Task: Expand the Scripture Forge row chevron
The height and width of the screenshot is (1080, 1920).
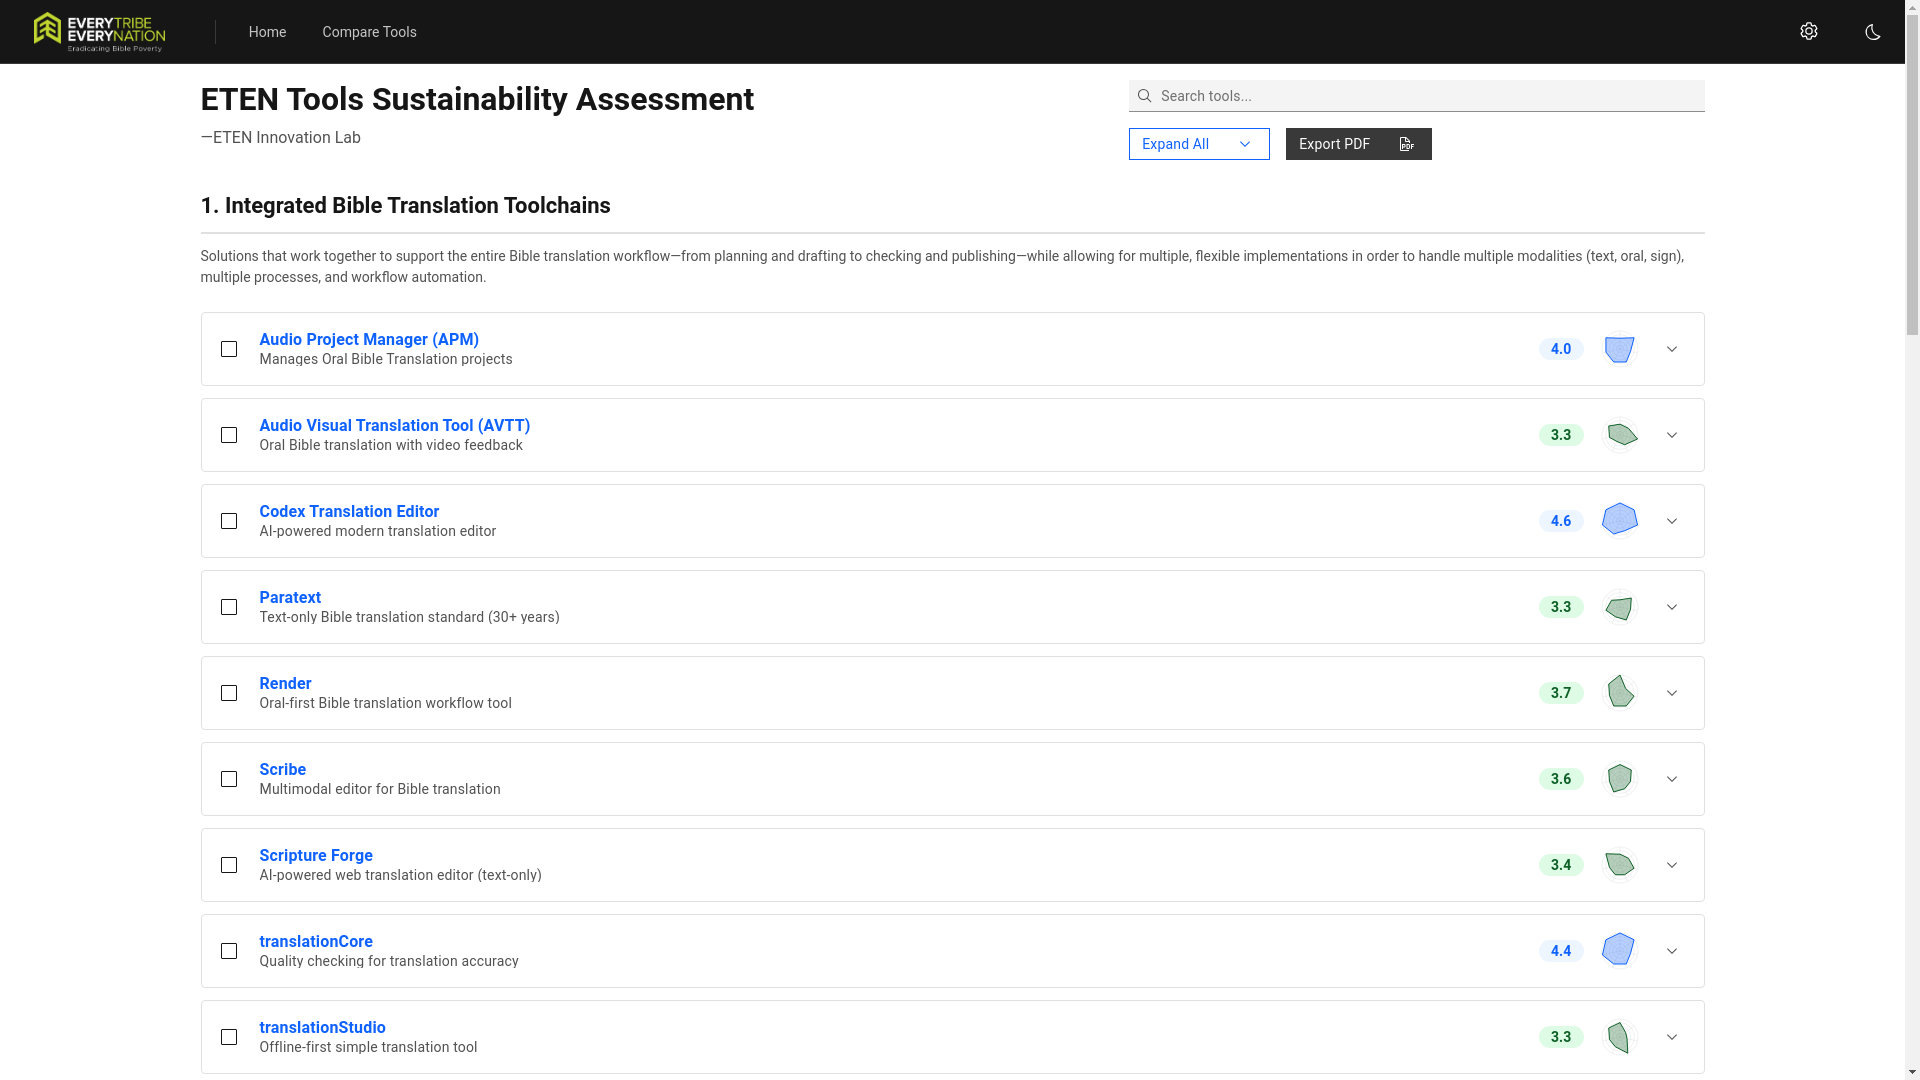Action: (1672, 865)
